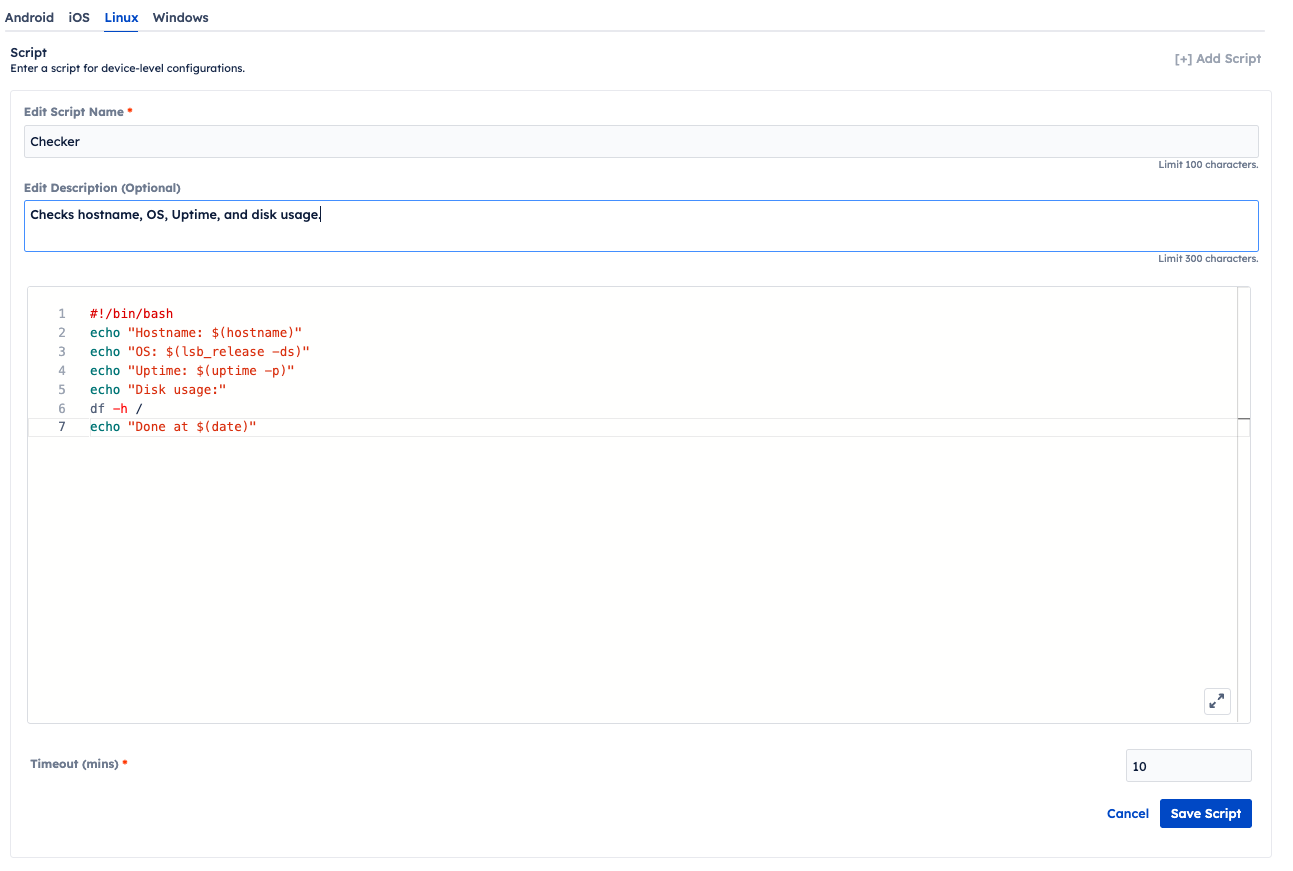Click the Edit Description (Optional) label

click(x=102, y=188)
